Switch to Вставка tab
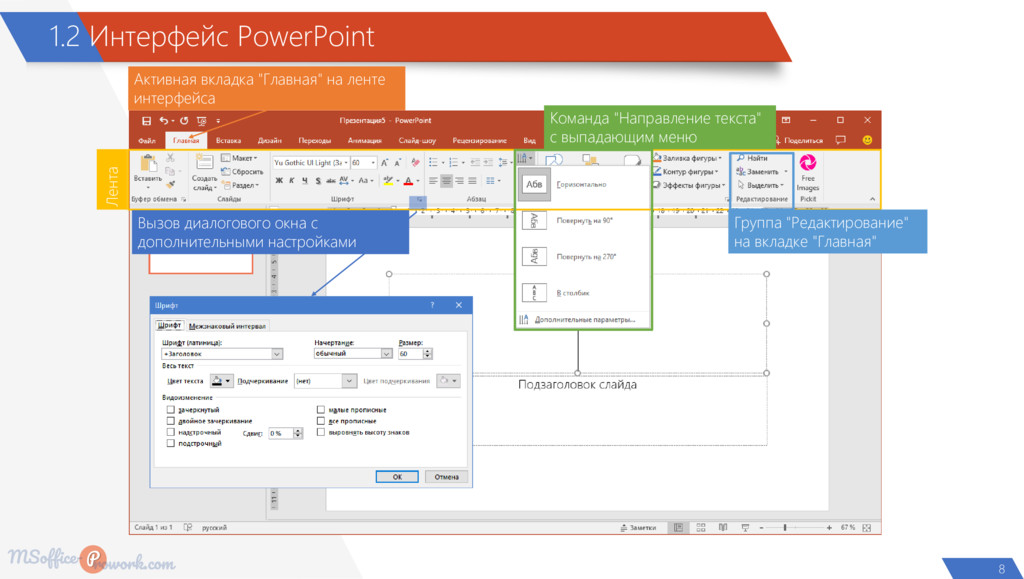This screenshot has height=579, width=1024. tap(229, 140)
